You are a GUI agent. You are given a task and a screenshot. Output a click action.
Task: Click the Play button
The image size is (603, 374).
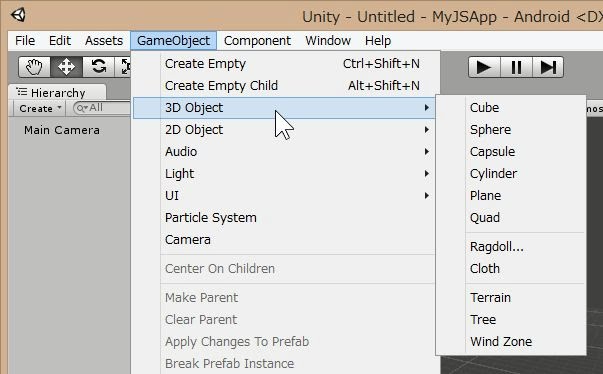[484, 67]
